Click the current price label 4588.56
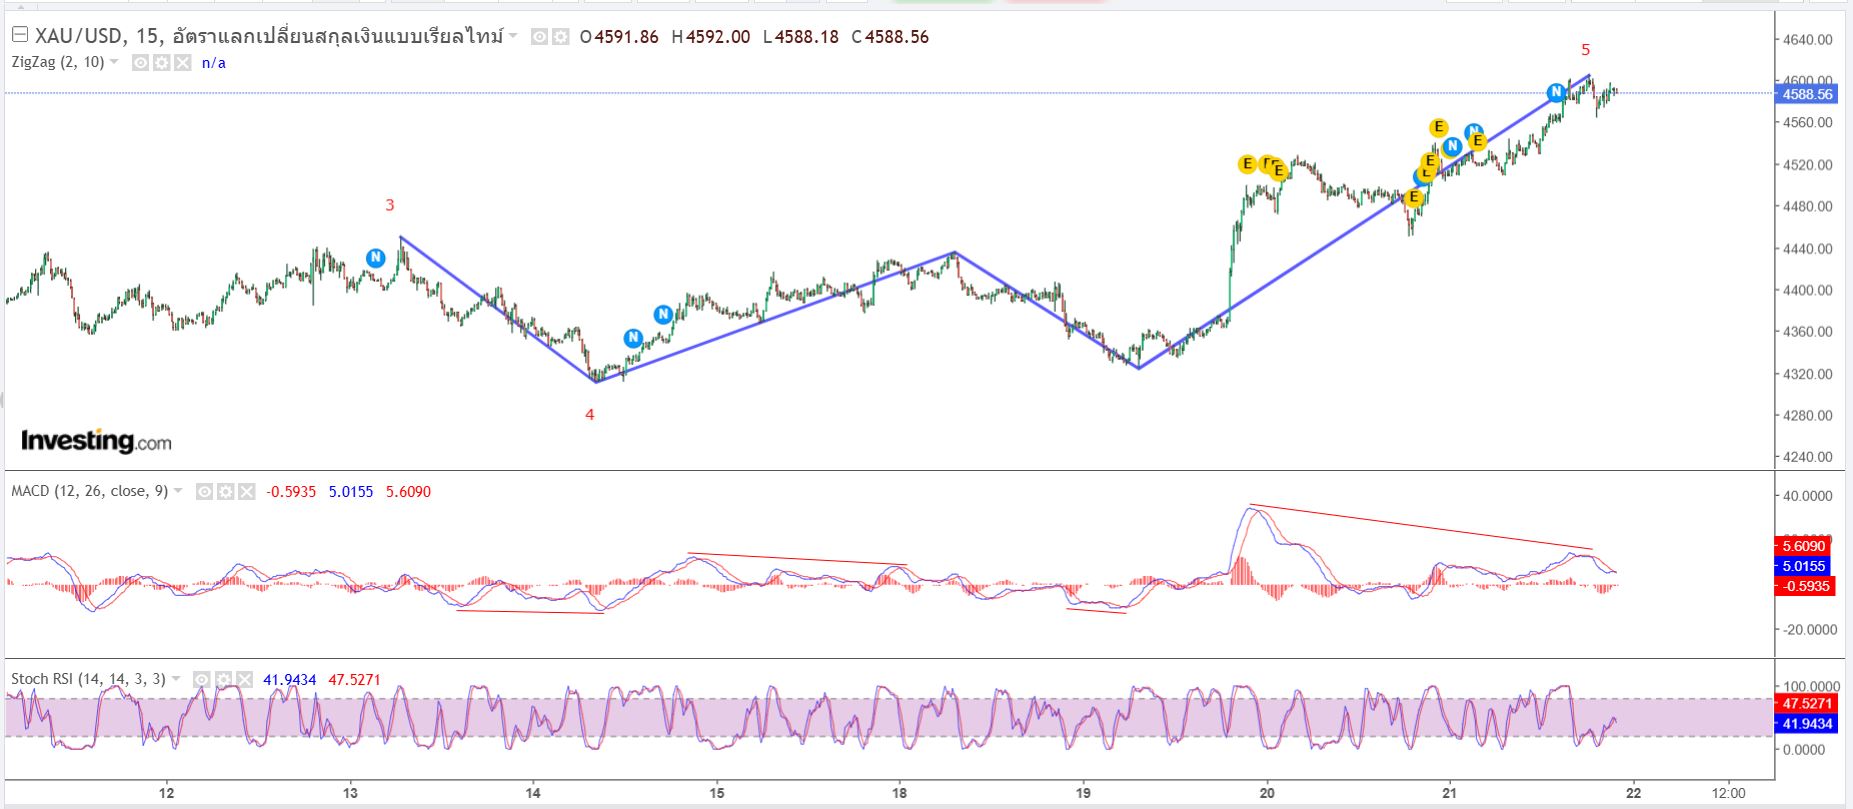Image resolution: width=1853 pixels, height=809 pixels. coord(1805,94)
